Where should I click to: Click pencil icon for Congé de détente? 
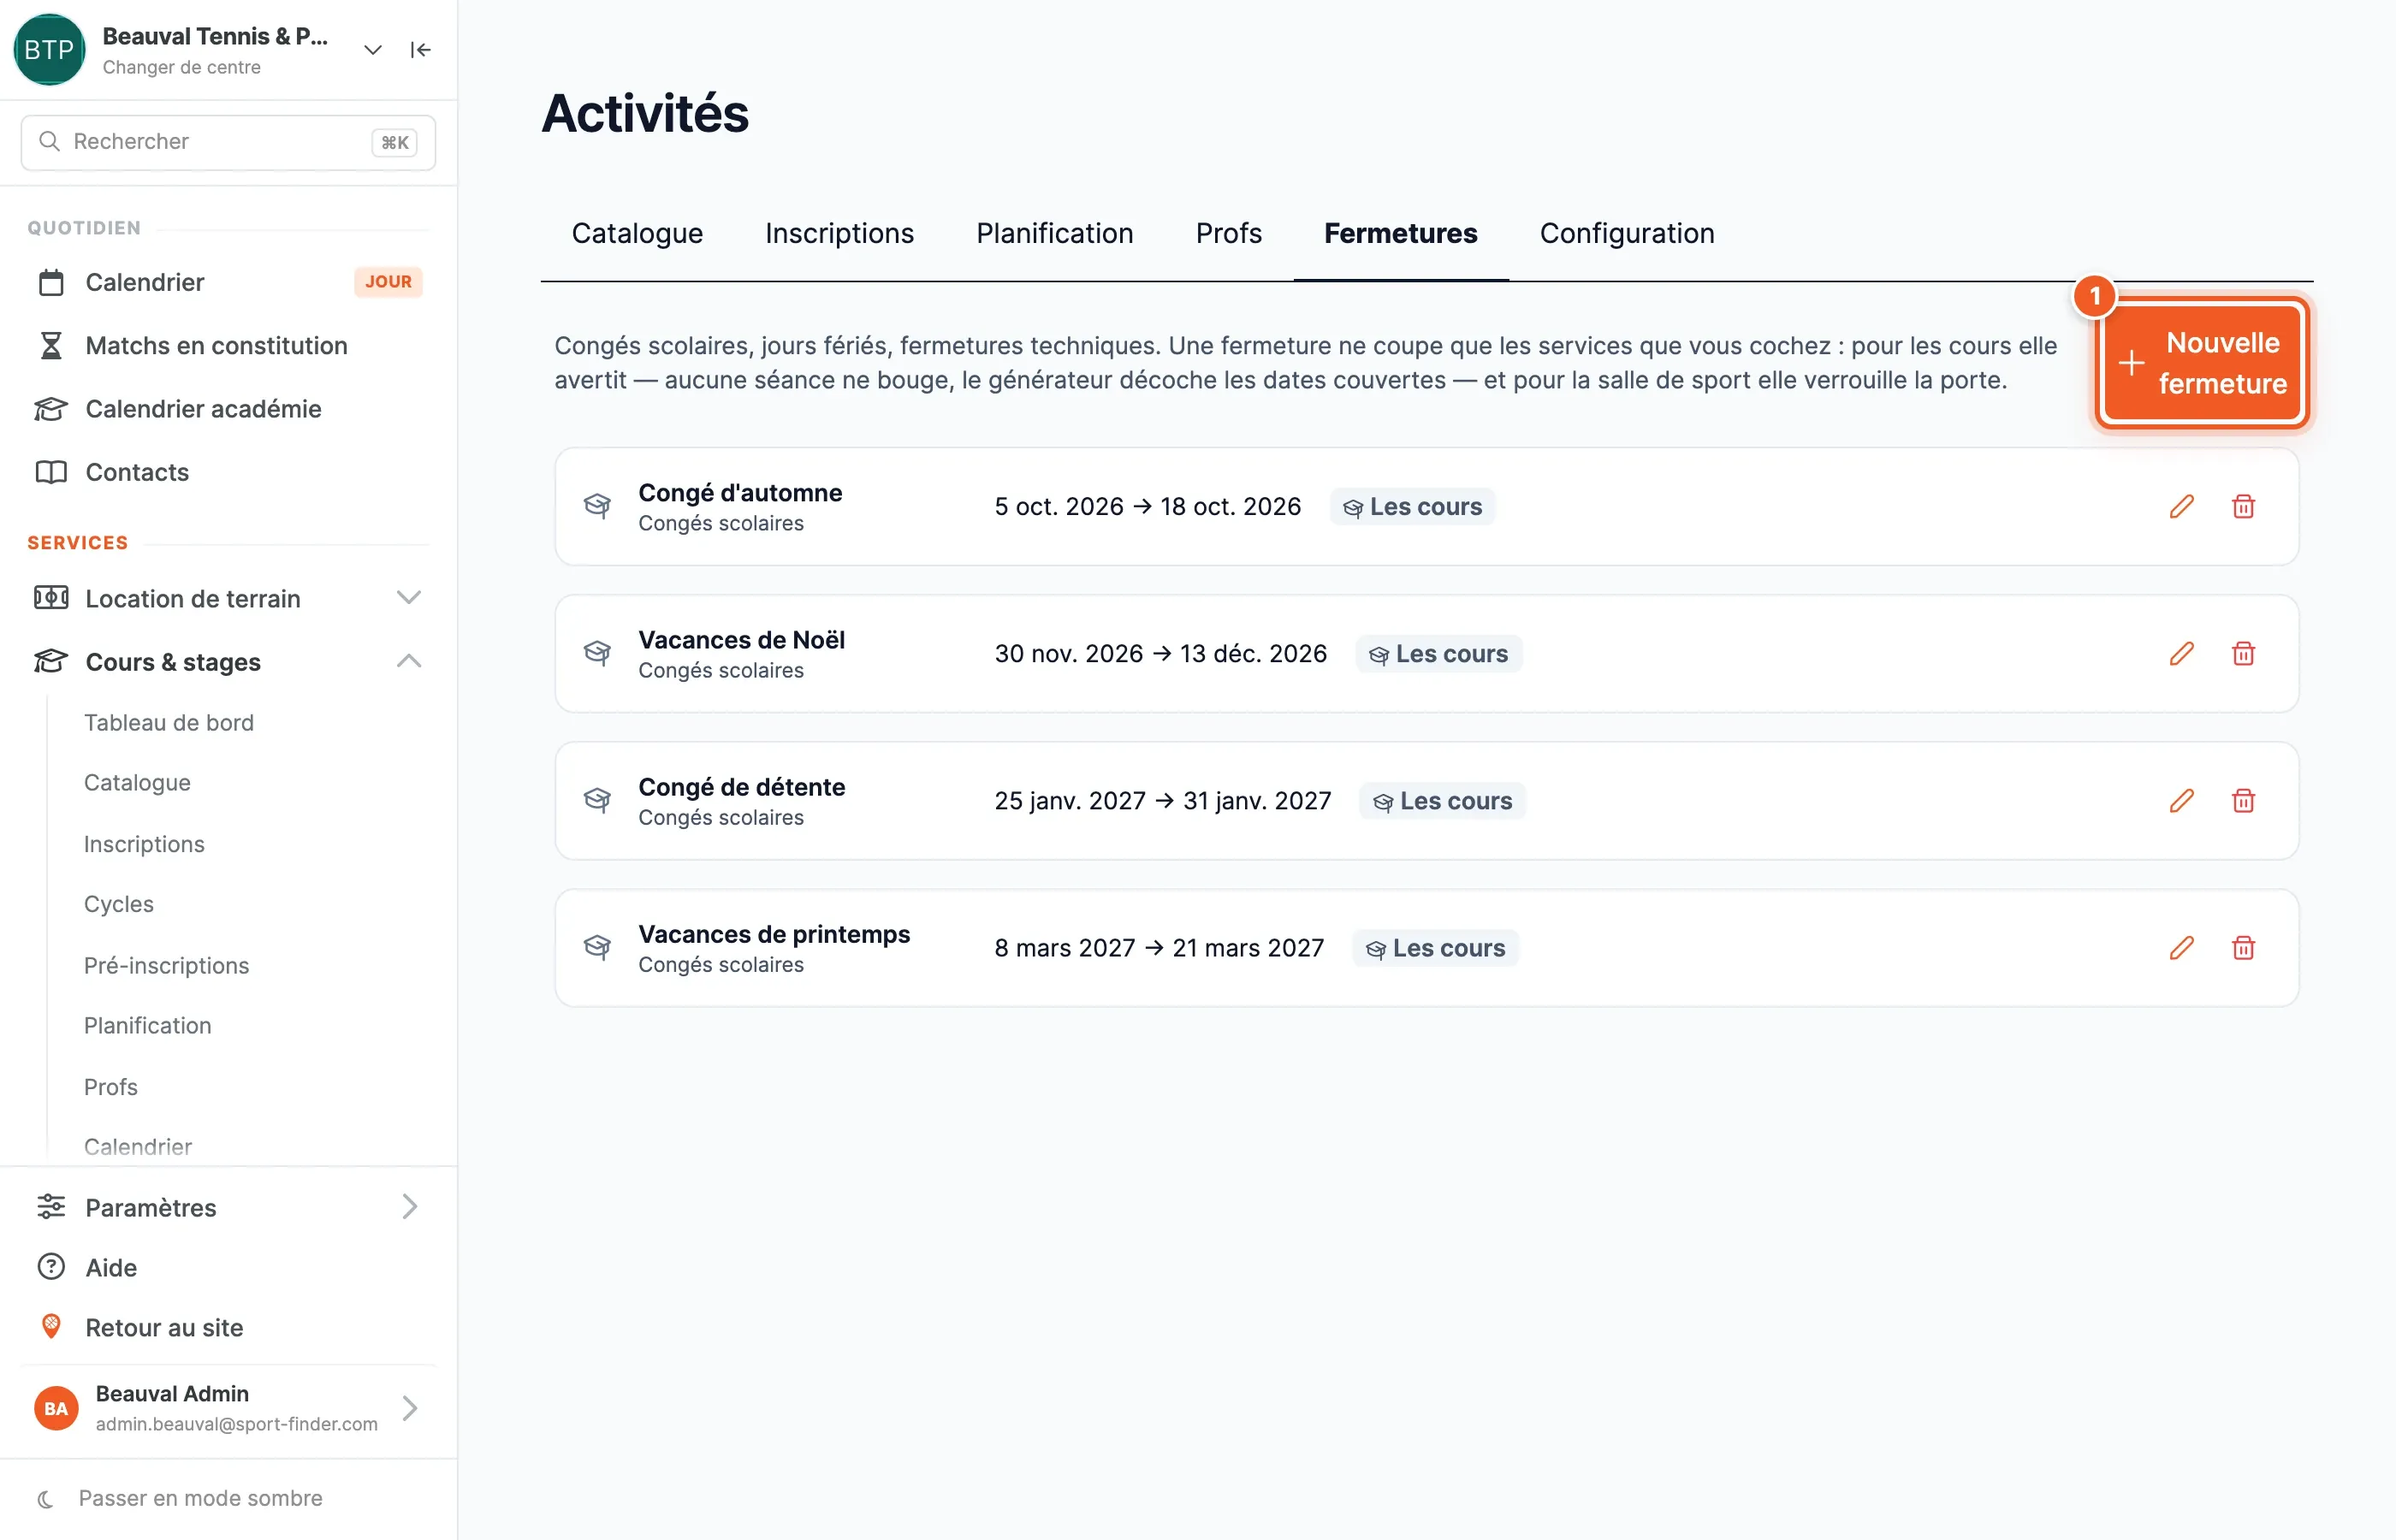(x=2181, y=801)
